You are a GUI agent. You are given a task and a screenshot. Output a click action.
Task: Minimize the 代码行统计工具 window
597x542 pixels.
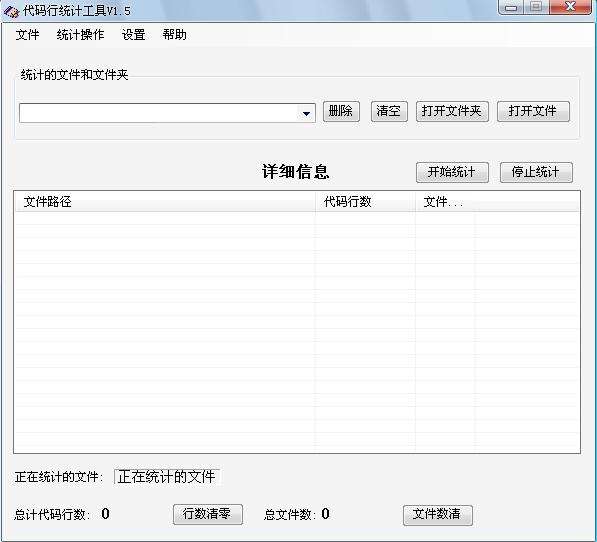tap(511, 7)
